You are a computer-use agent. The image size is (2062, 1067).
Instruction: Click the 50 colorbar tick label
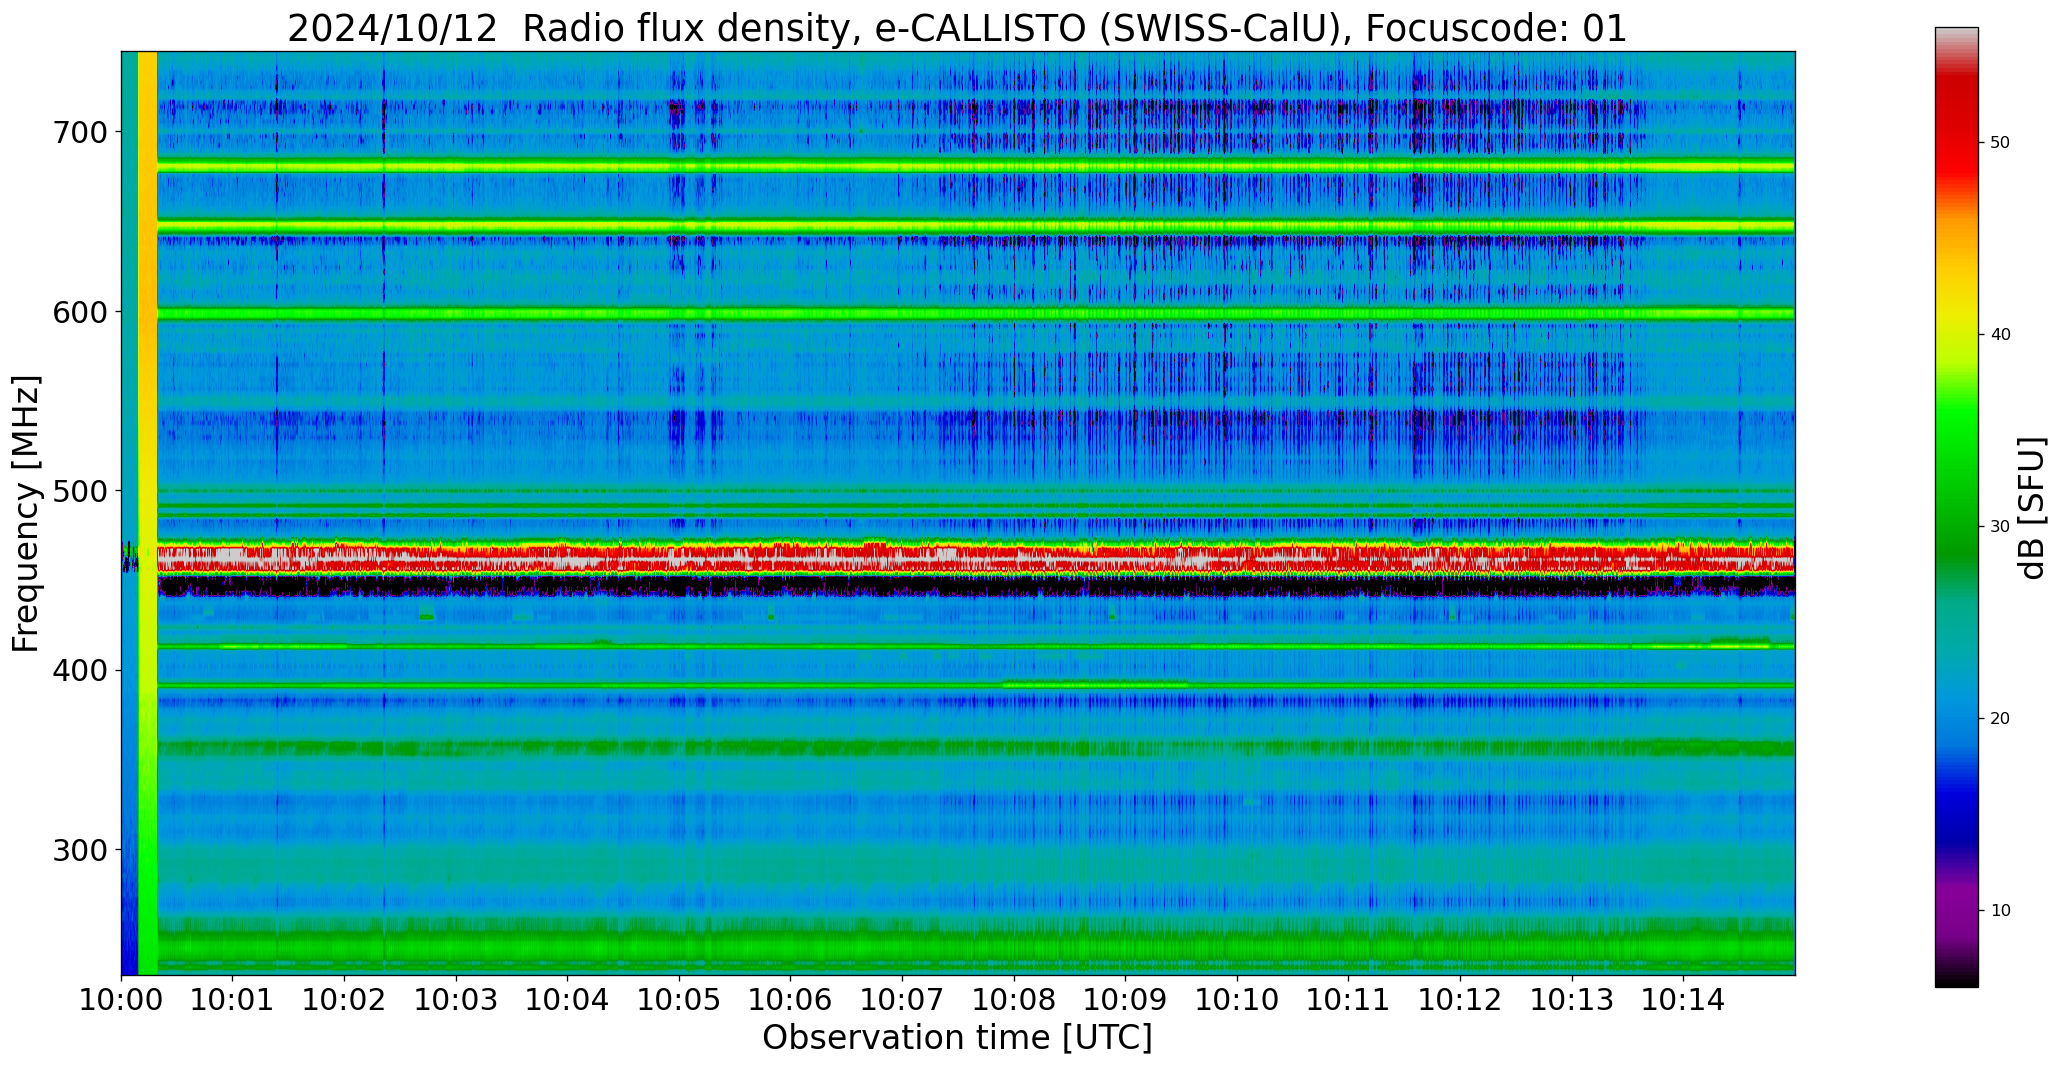pyautogui.click(x=2000, y=143)
